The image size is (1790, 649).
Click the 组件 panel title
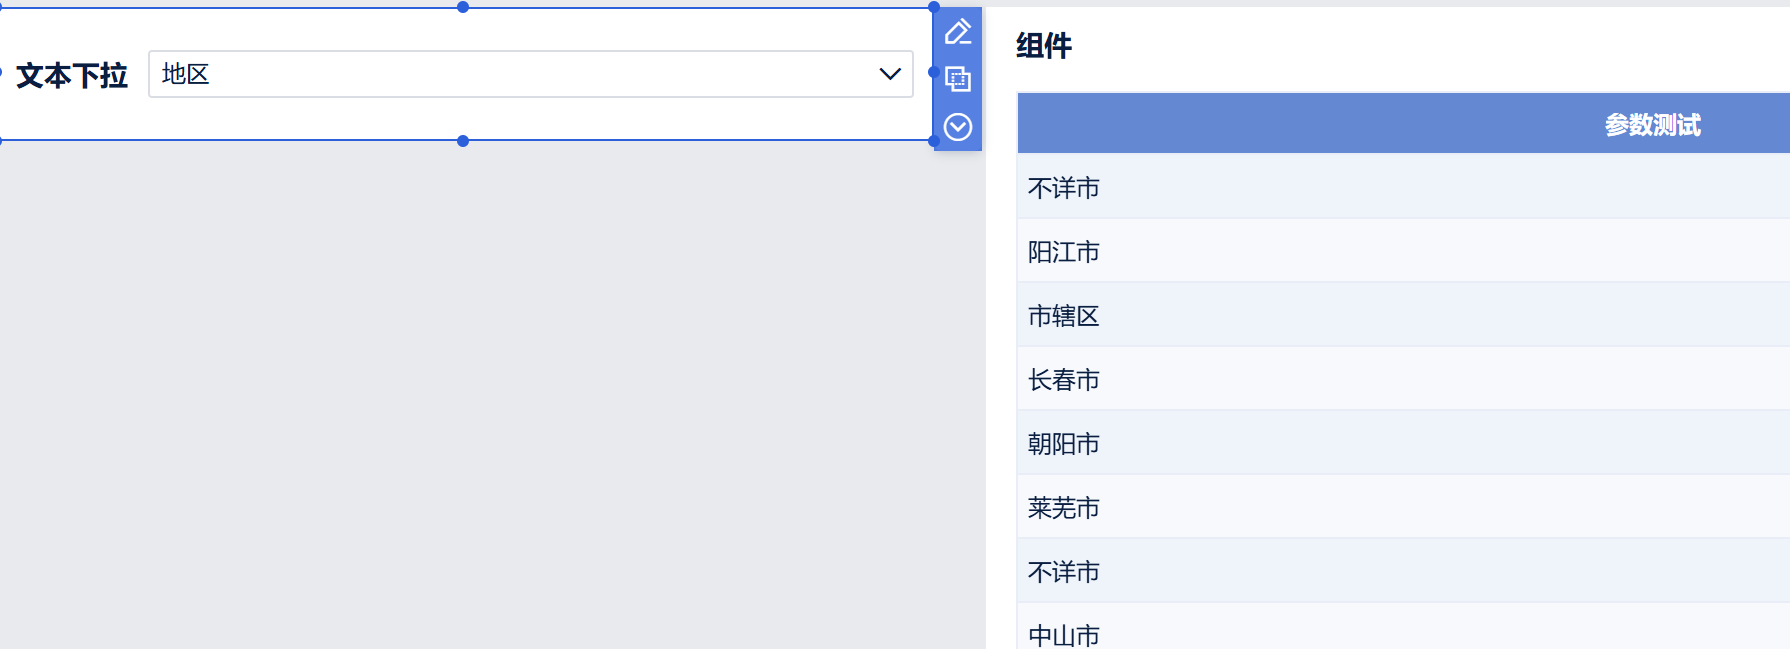coord(1044,45)
